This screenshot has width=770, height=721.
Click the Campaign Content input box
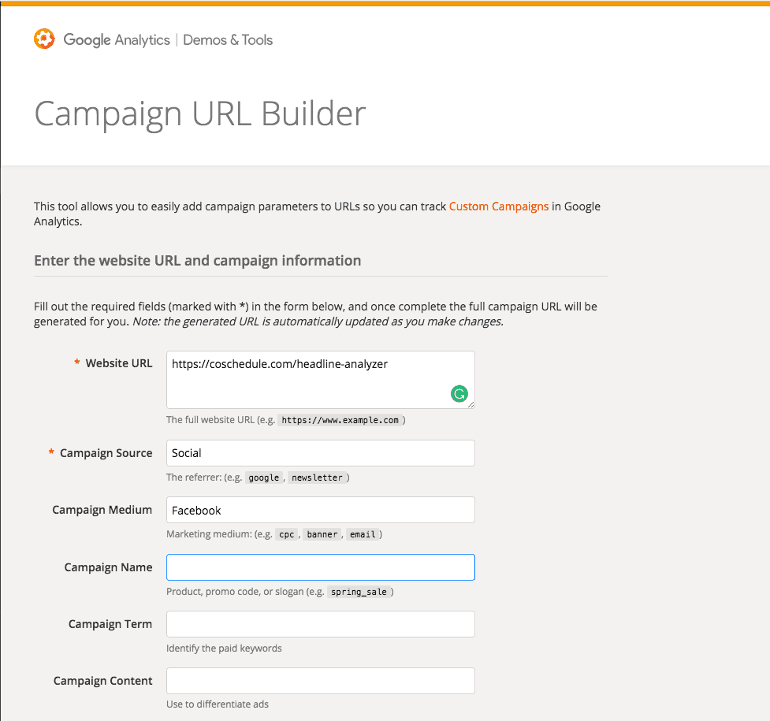(320, 680)
